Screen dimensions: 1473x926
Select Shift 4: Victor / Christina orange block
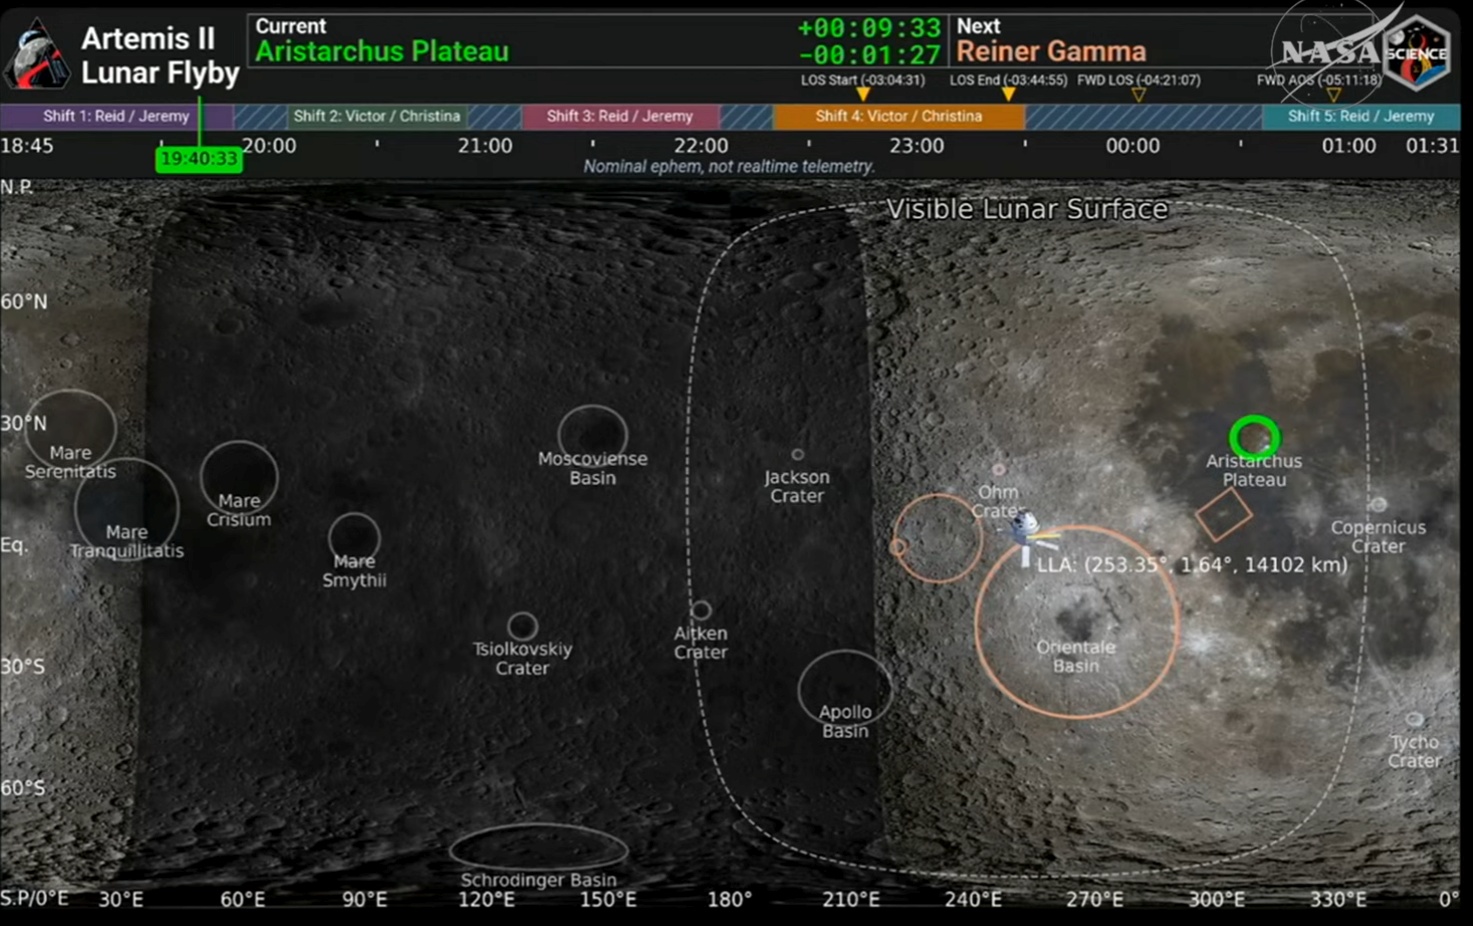click(898, 116)
